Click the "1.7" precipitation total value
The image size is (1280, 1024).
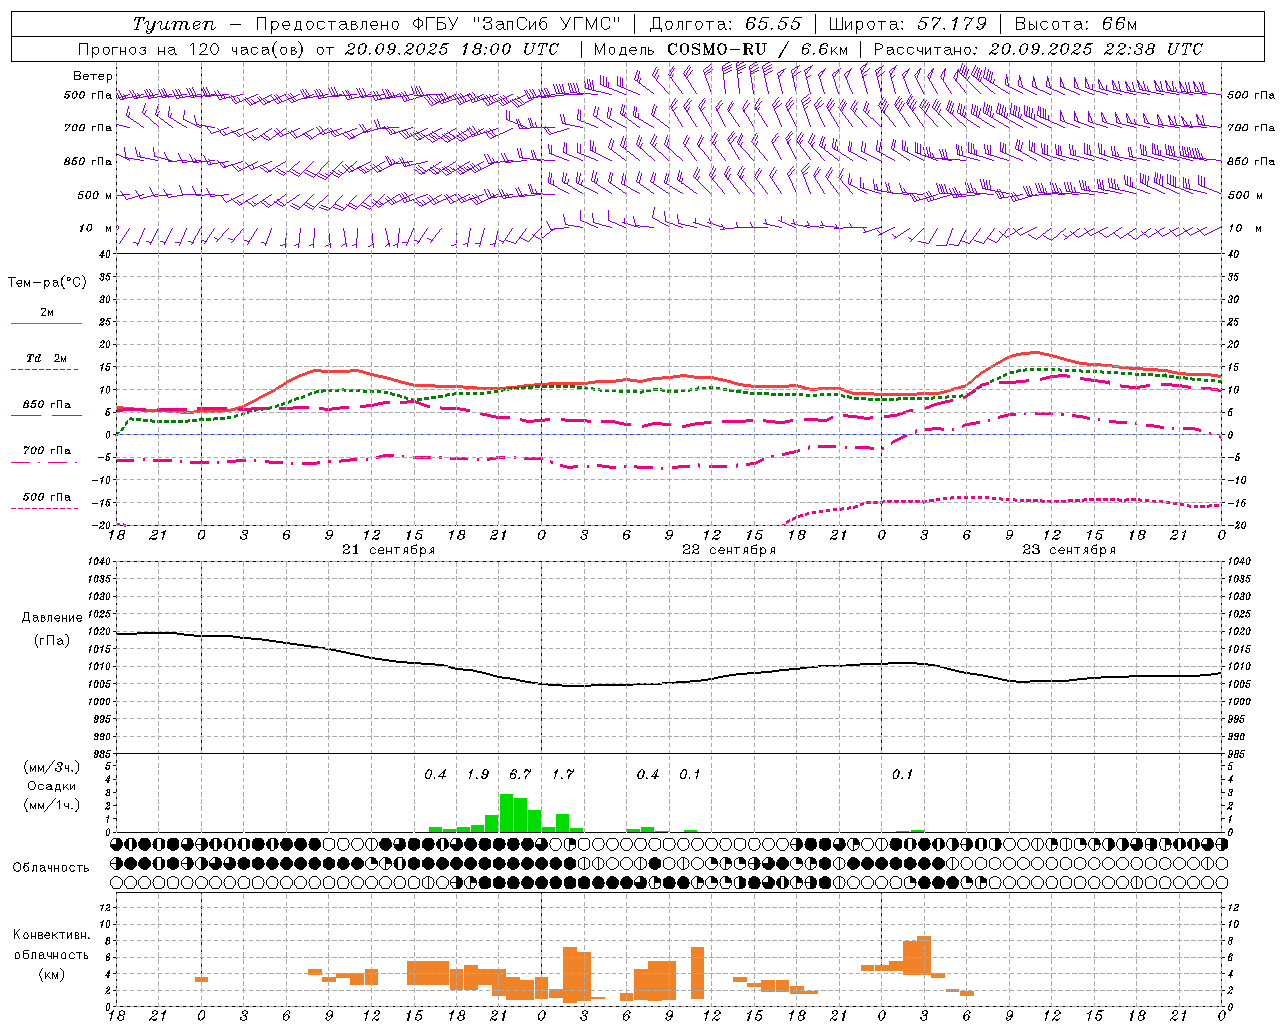coord(563,775)
